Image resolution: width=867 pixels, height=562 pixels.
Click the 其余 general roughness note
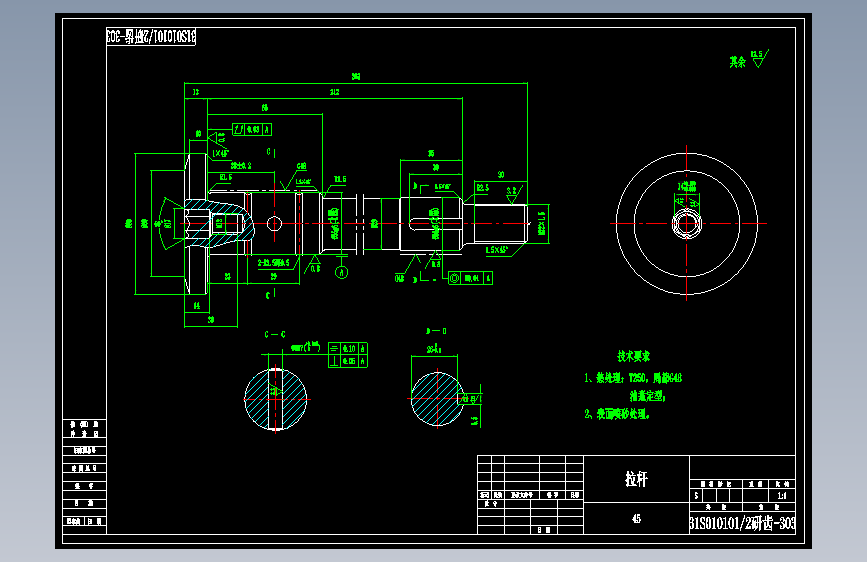click(x=738, y=62)
